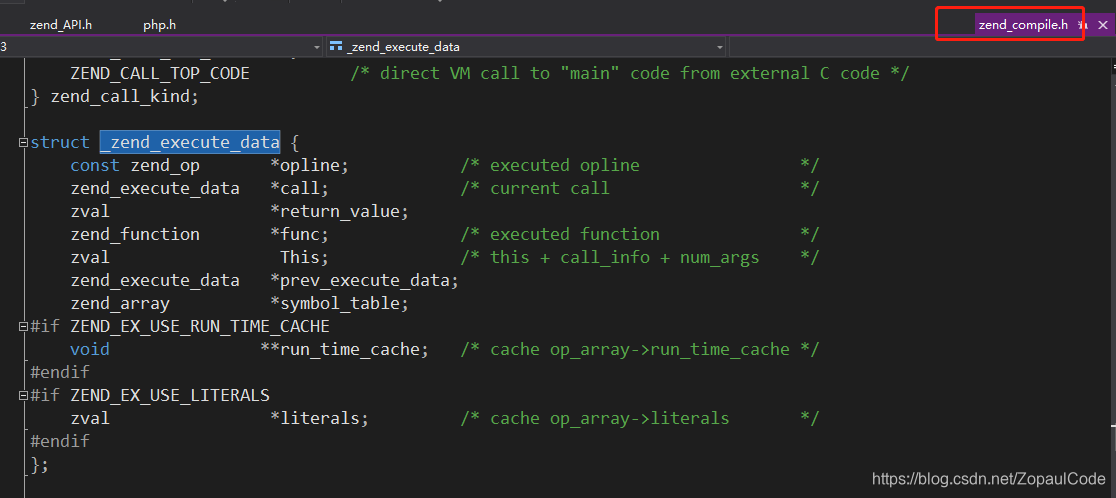
Task: Click the struct keyword
Action: tap(60, 142)
